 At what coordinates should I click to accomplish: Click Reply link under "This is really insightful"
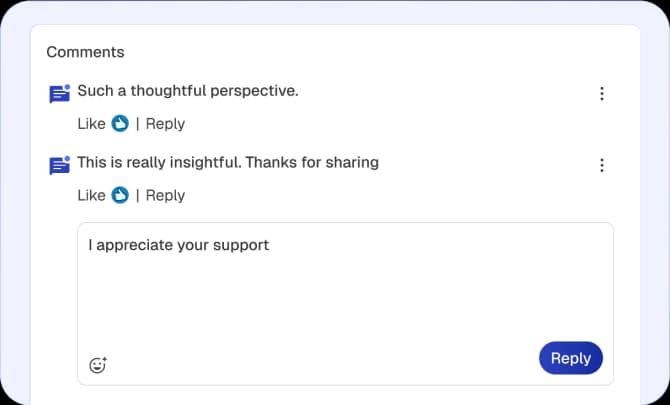[165, 195]
